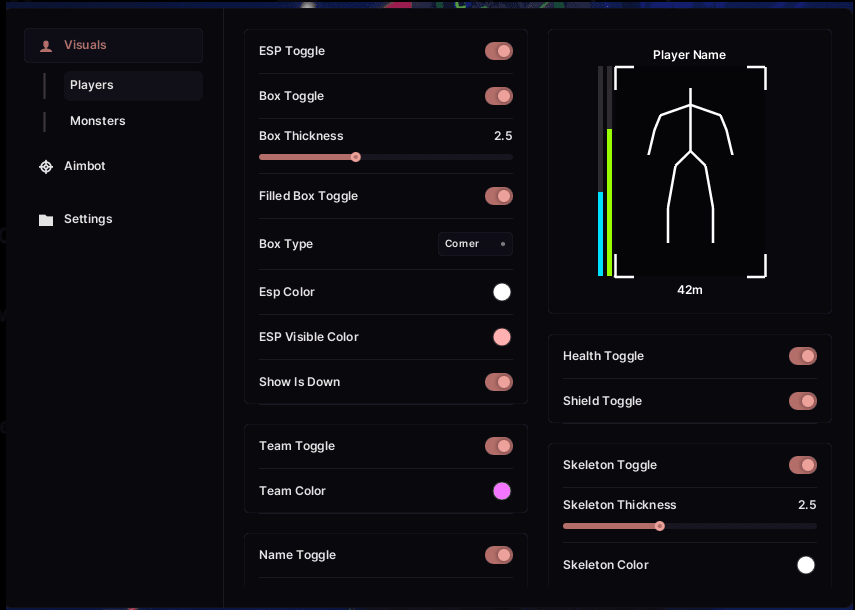Click the Skeleton Thickness slider handle
Viewport: 855px width, 610px height.
click(660, 526)
